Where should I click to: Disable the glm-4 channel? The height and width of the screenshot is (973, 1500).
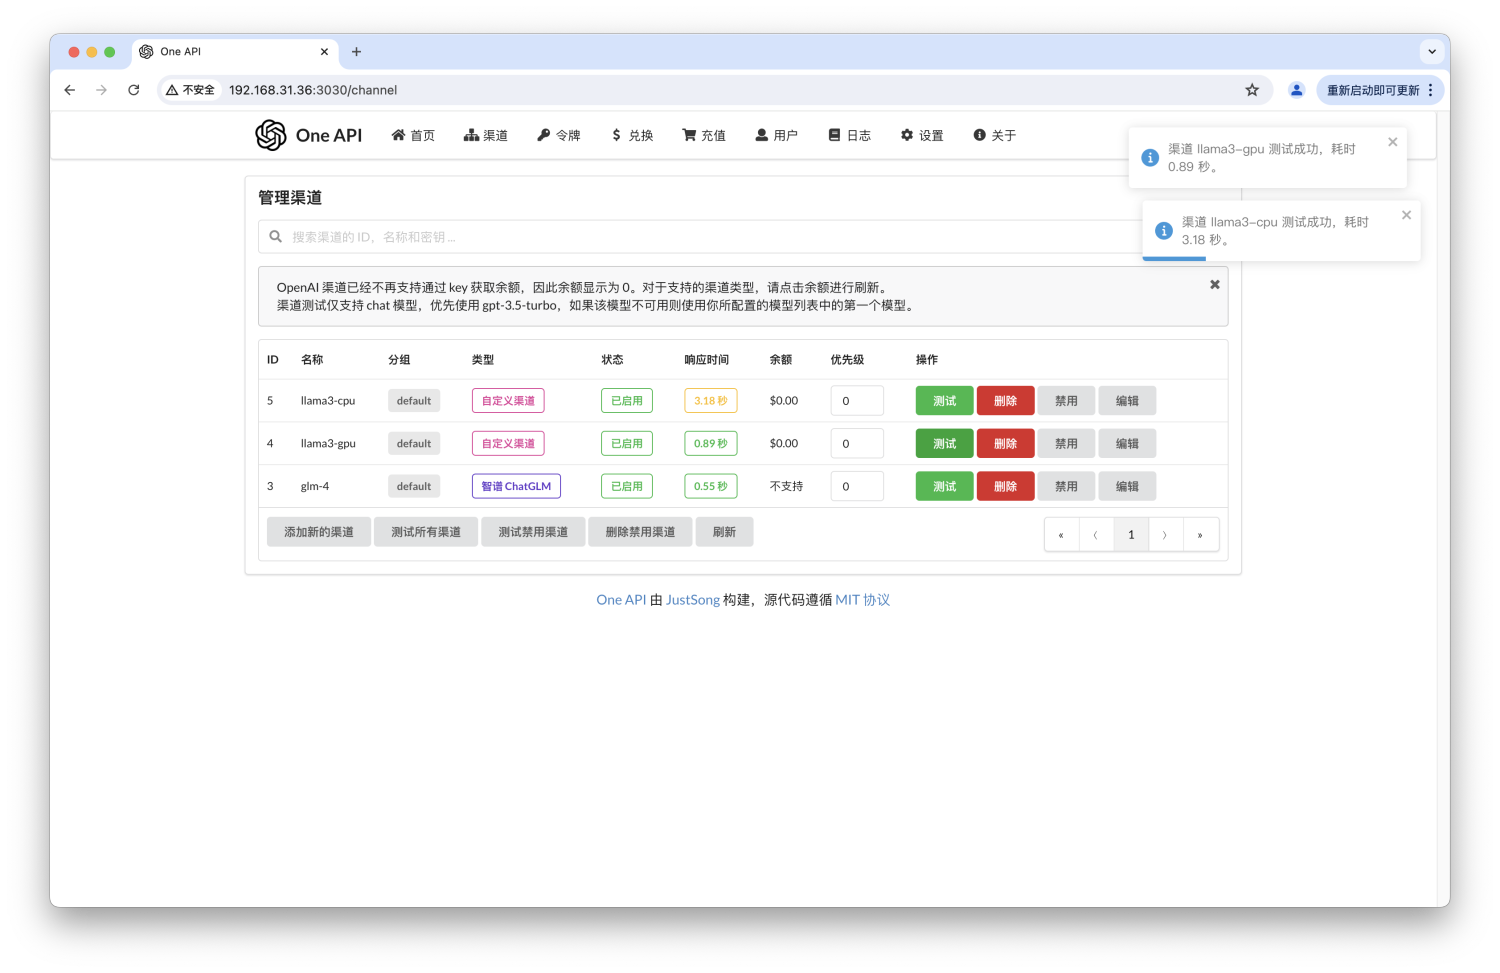click(x=1066, y=487)
